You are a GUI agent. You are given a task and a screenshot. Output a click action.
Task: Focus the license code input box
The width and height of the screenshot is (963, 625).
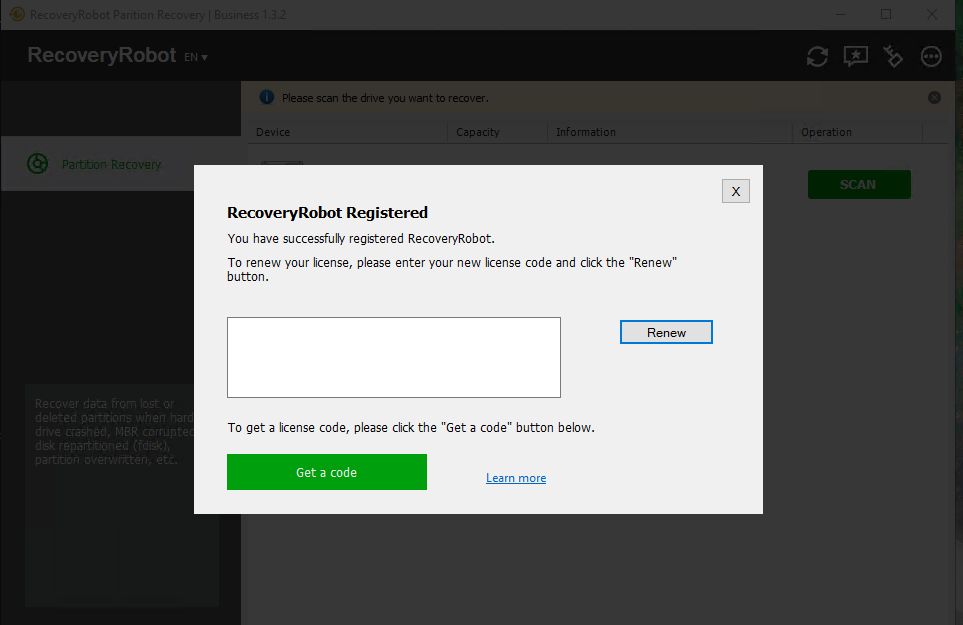tap(394, 357)
